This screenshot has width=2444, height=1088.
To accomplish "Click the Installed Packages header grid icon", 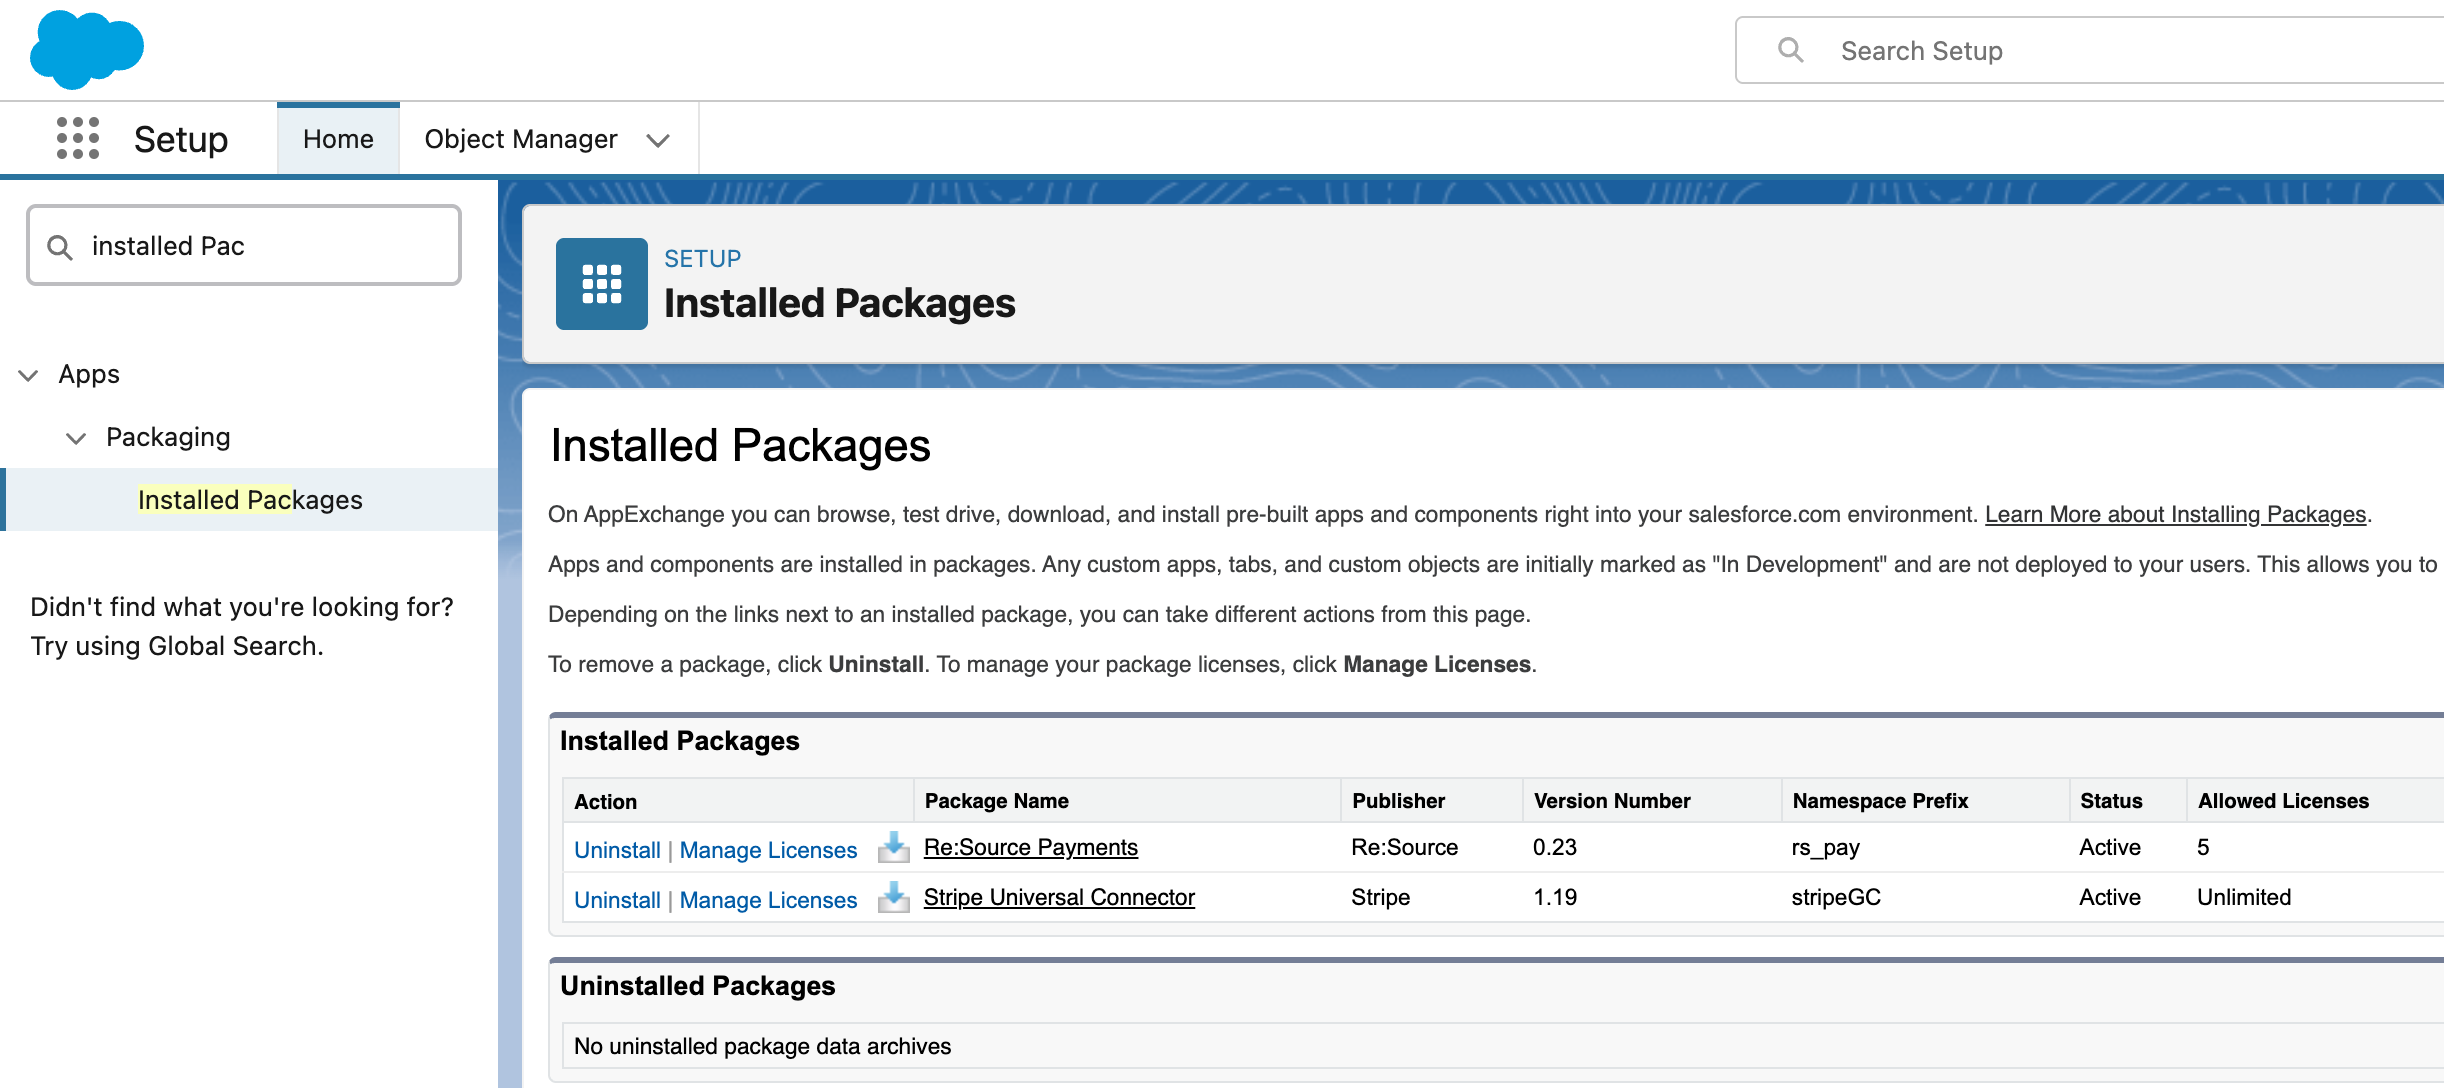I will point(602,284).
